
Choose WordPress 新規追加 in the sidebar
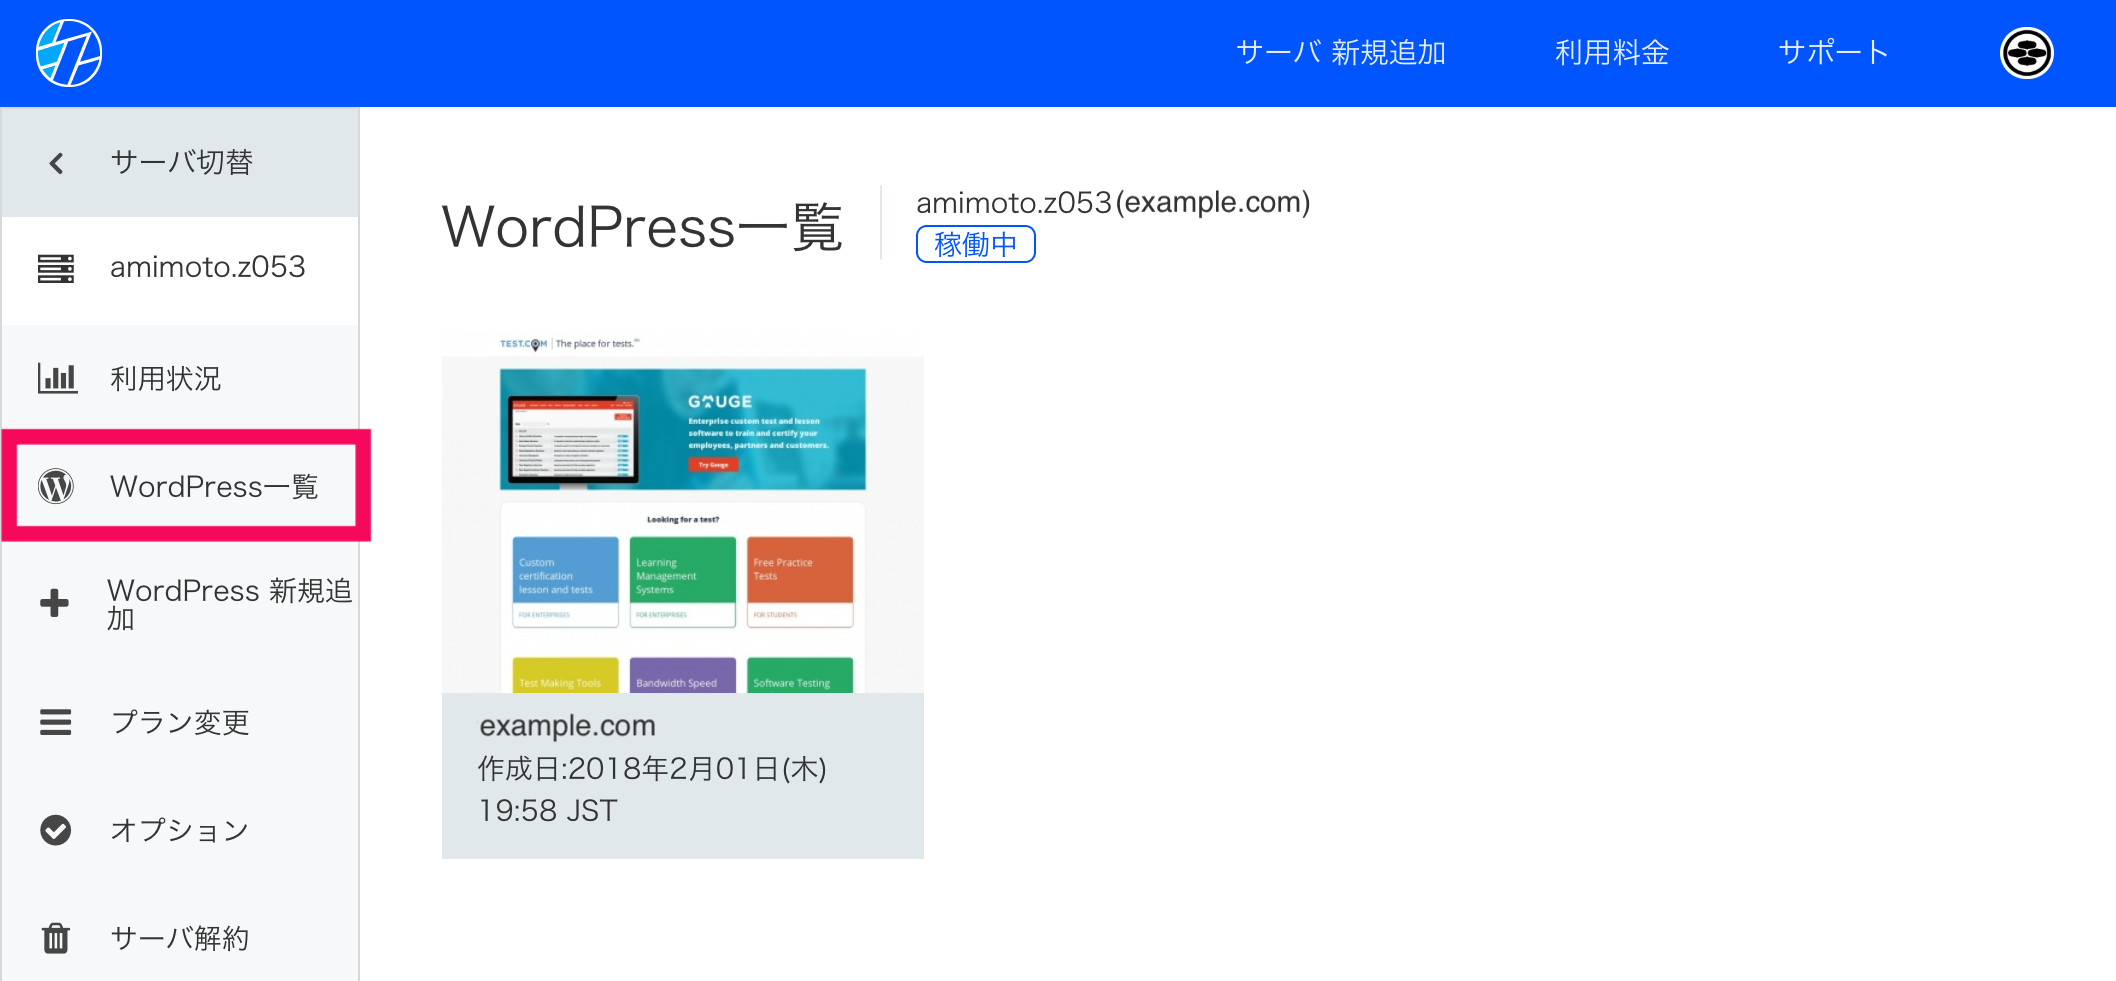click(x=181, y=604)
